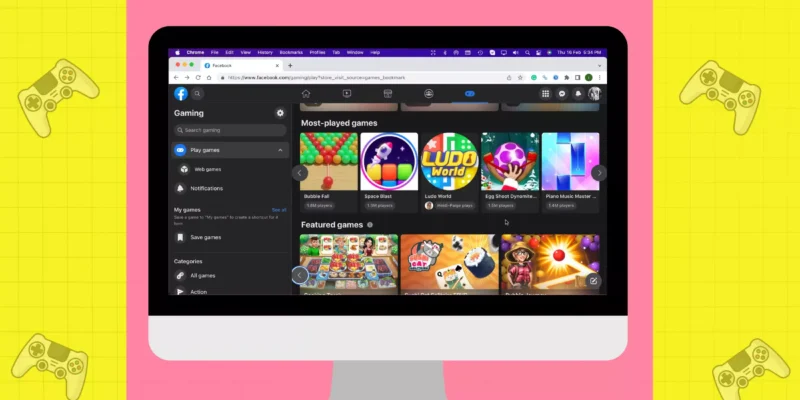The height and width of the screenshot is (400, 800).
Task: Open the Facebook menu grid icon
Action: (545, 94)
